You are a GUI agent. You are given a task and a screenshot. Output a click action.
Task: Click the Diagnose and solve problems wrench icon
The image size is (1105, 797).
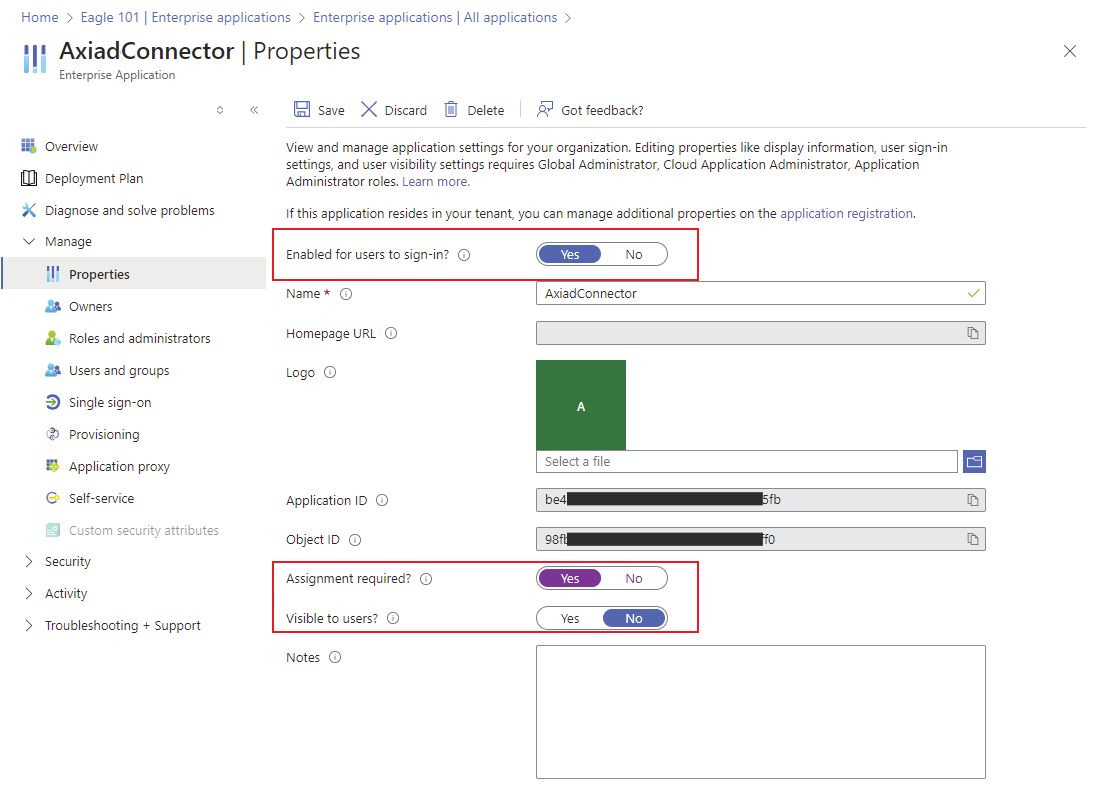click(x=29, y=210)
